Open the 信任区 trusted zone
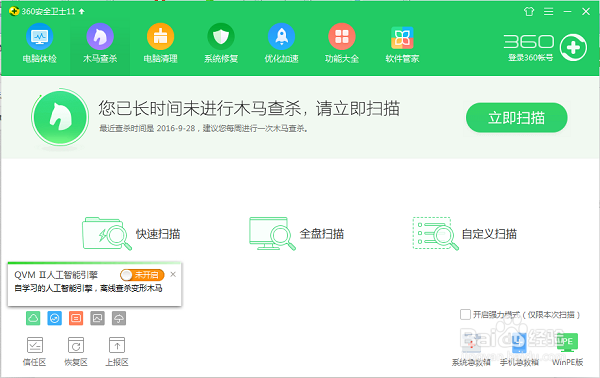The image size is (600, 378). tap(34, 351)
